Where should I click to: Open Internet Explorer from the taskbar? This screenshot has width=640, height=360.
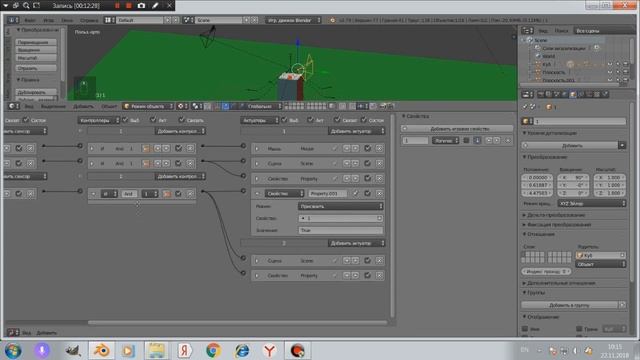pyautogui.click(x=242, y=351)
